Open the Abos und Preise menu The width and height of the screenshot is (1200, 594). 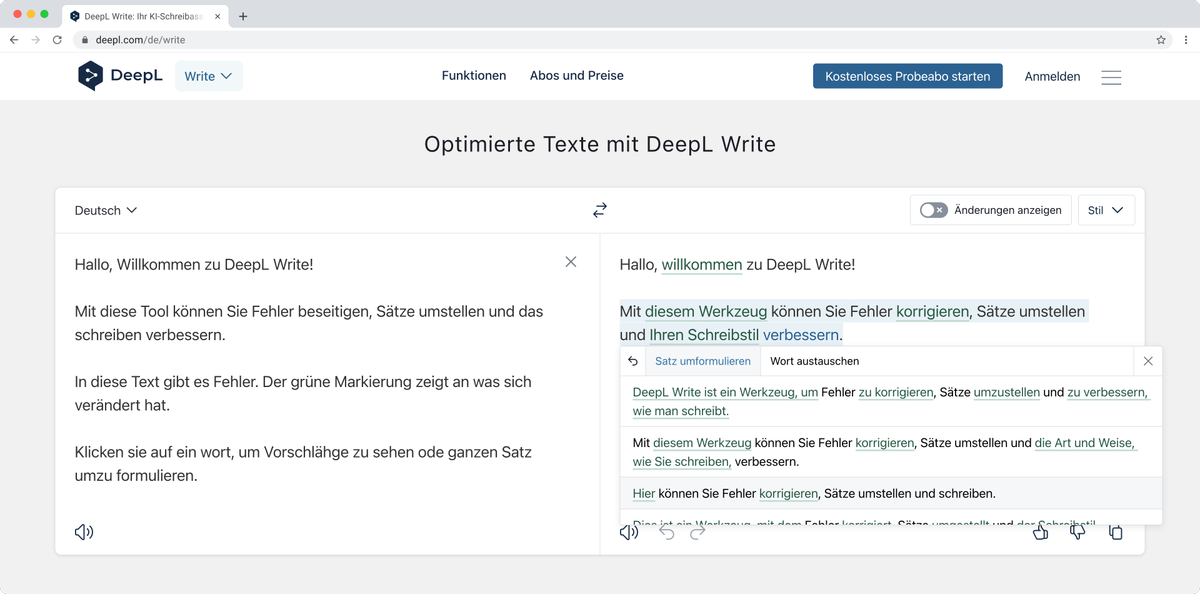coord(576,75)
